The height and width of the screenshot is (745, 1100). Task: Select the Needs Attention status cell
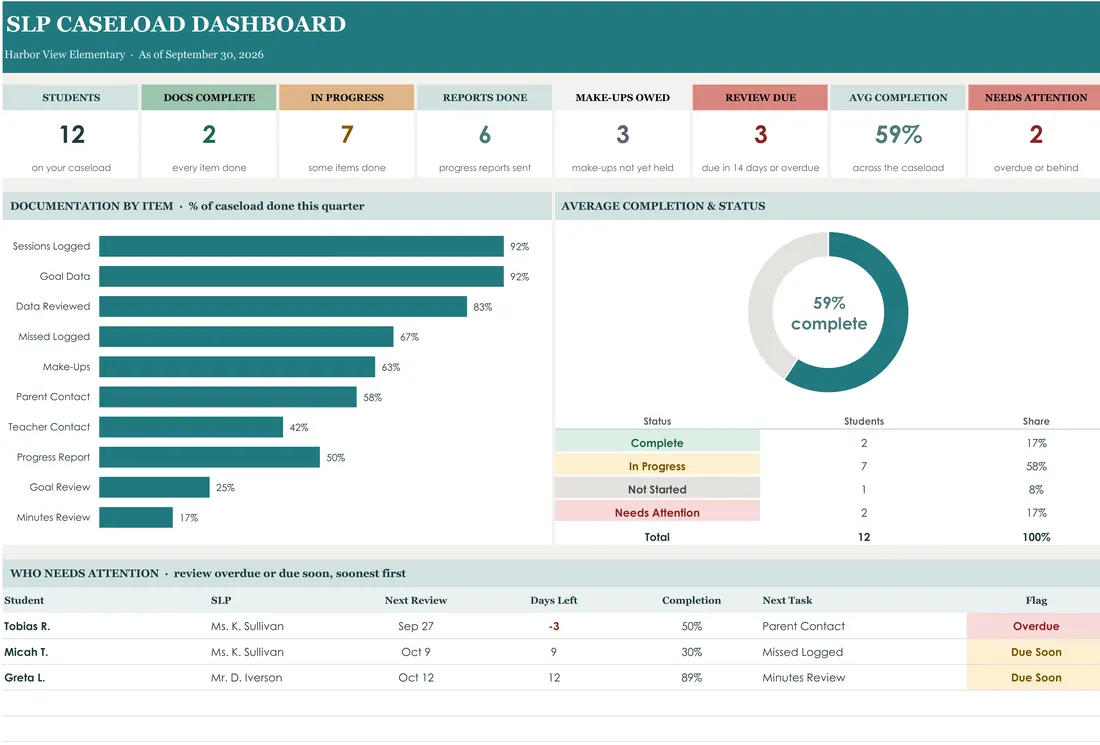pyautogui.click(x=657, y=513)
